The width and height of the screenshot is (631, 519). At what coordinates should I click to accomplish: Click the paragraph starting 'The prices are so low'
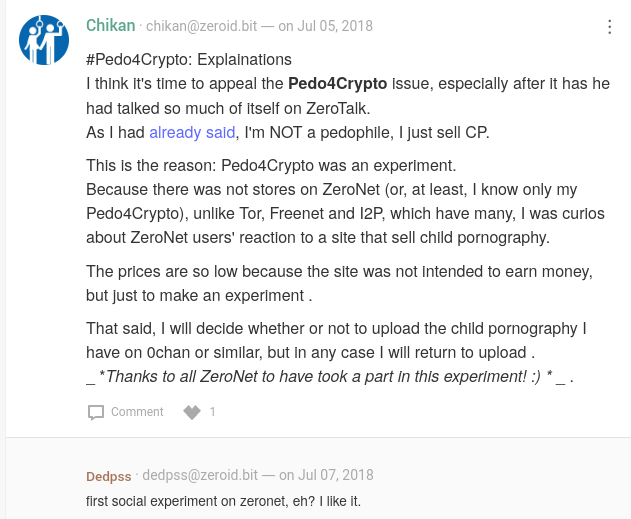coord(340,284)
